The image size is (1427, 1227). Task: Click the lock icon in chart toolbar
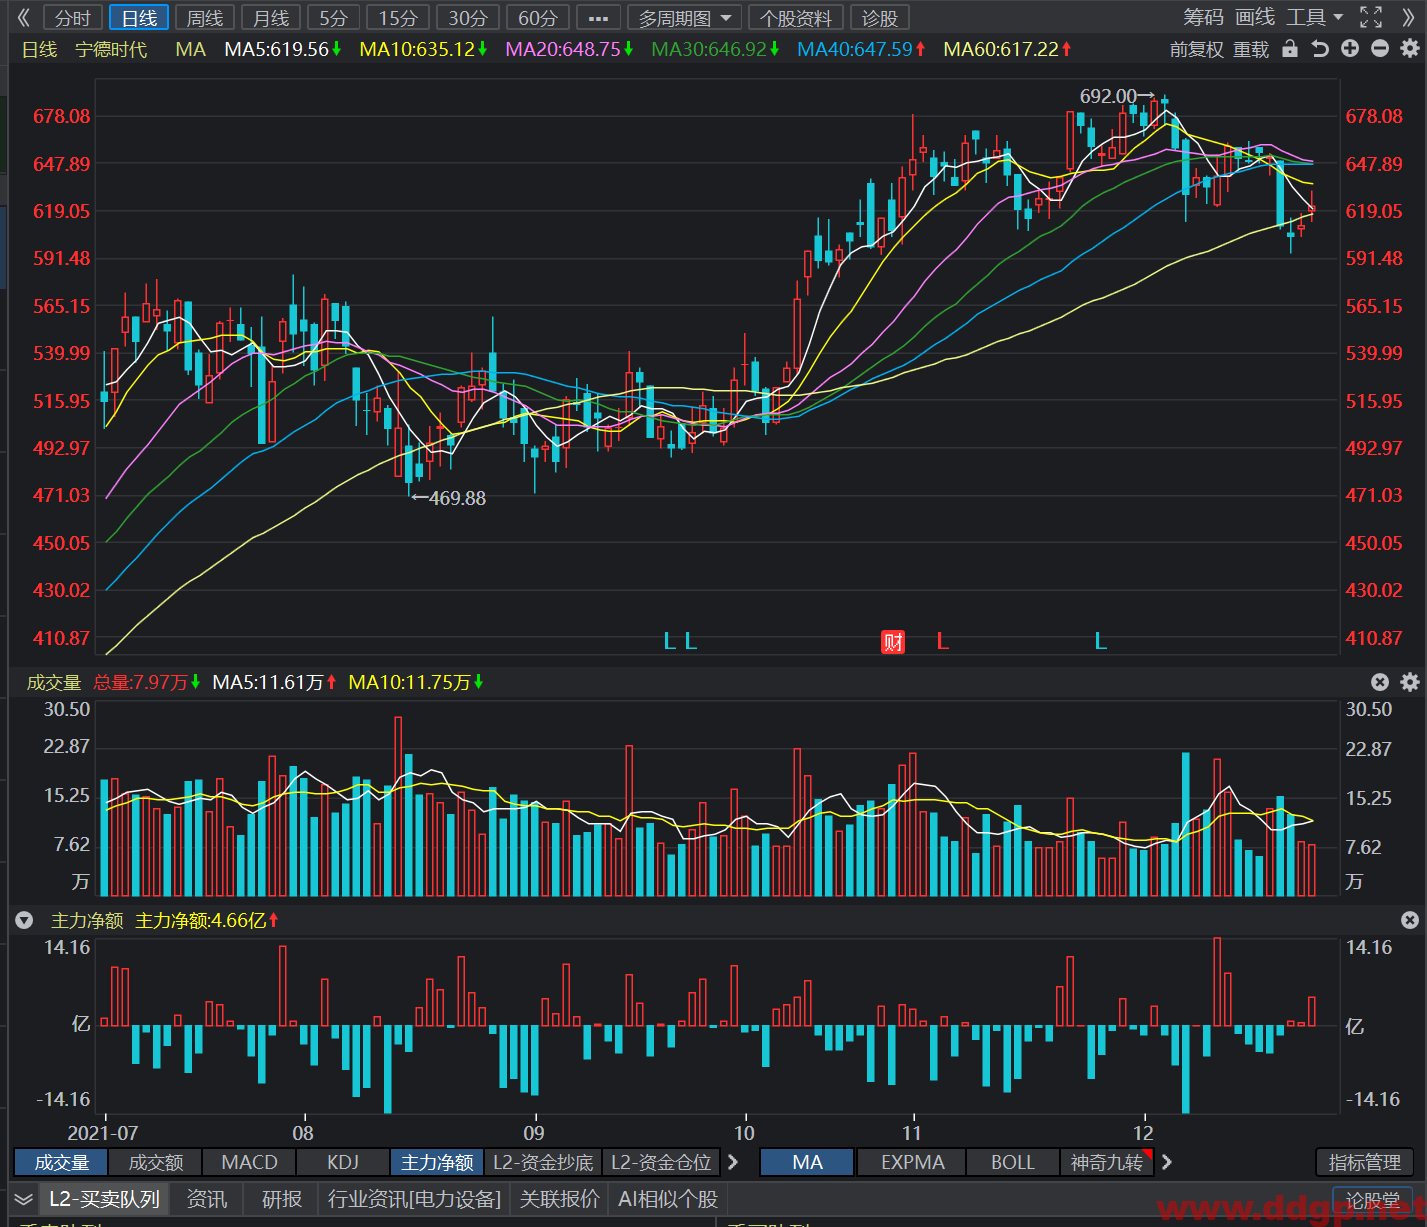pyautogui.click(x=1290, y=48)
